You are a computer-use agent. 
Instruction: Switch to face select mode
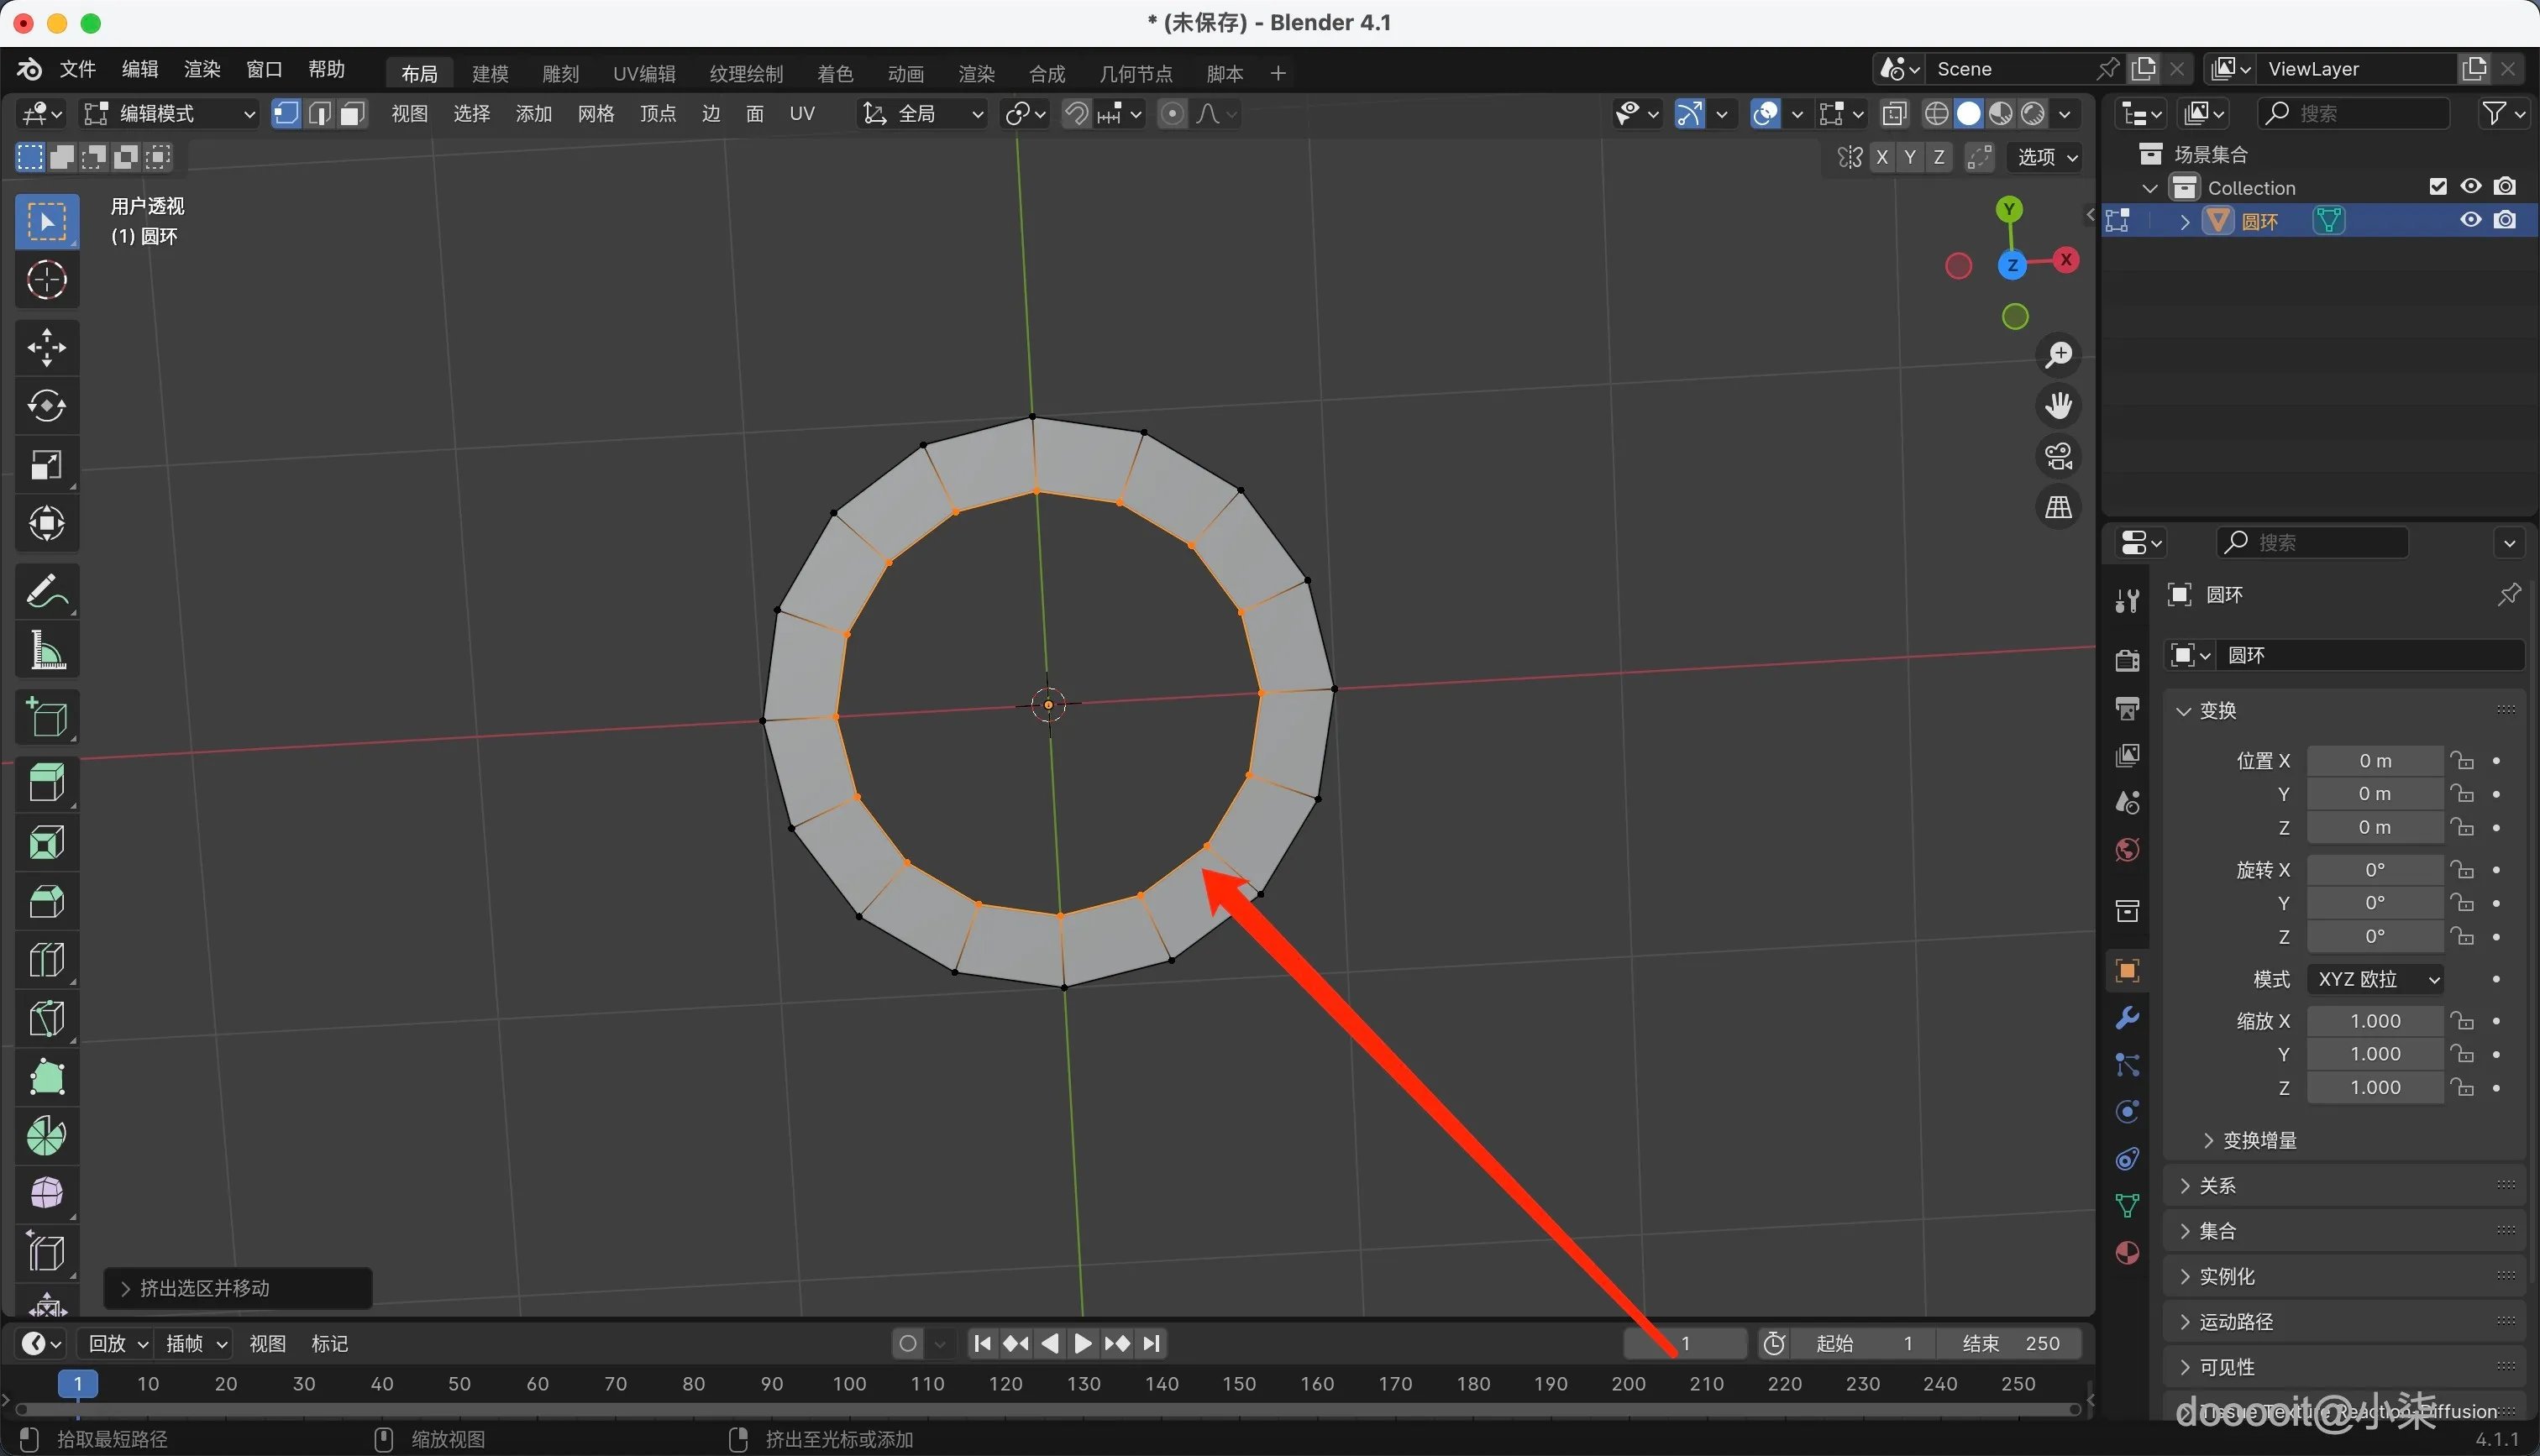point(352,114)
